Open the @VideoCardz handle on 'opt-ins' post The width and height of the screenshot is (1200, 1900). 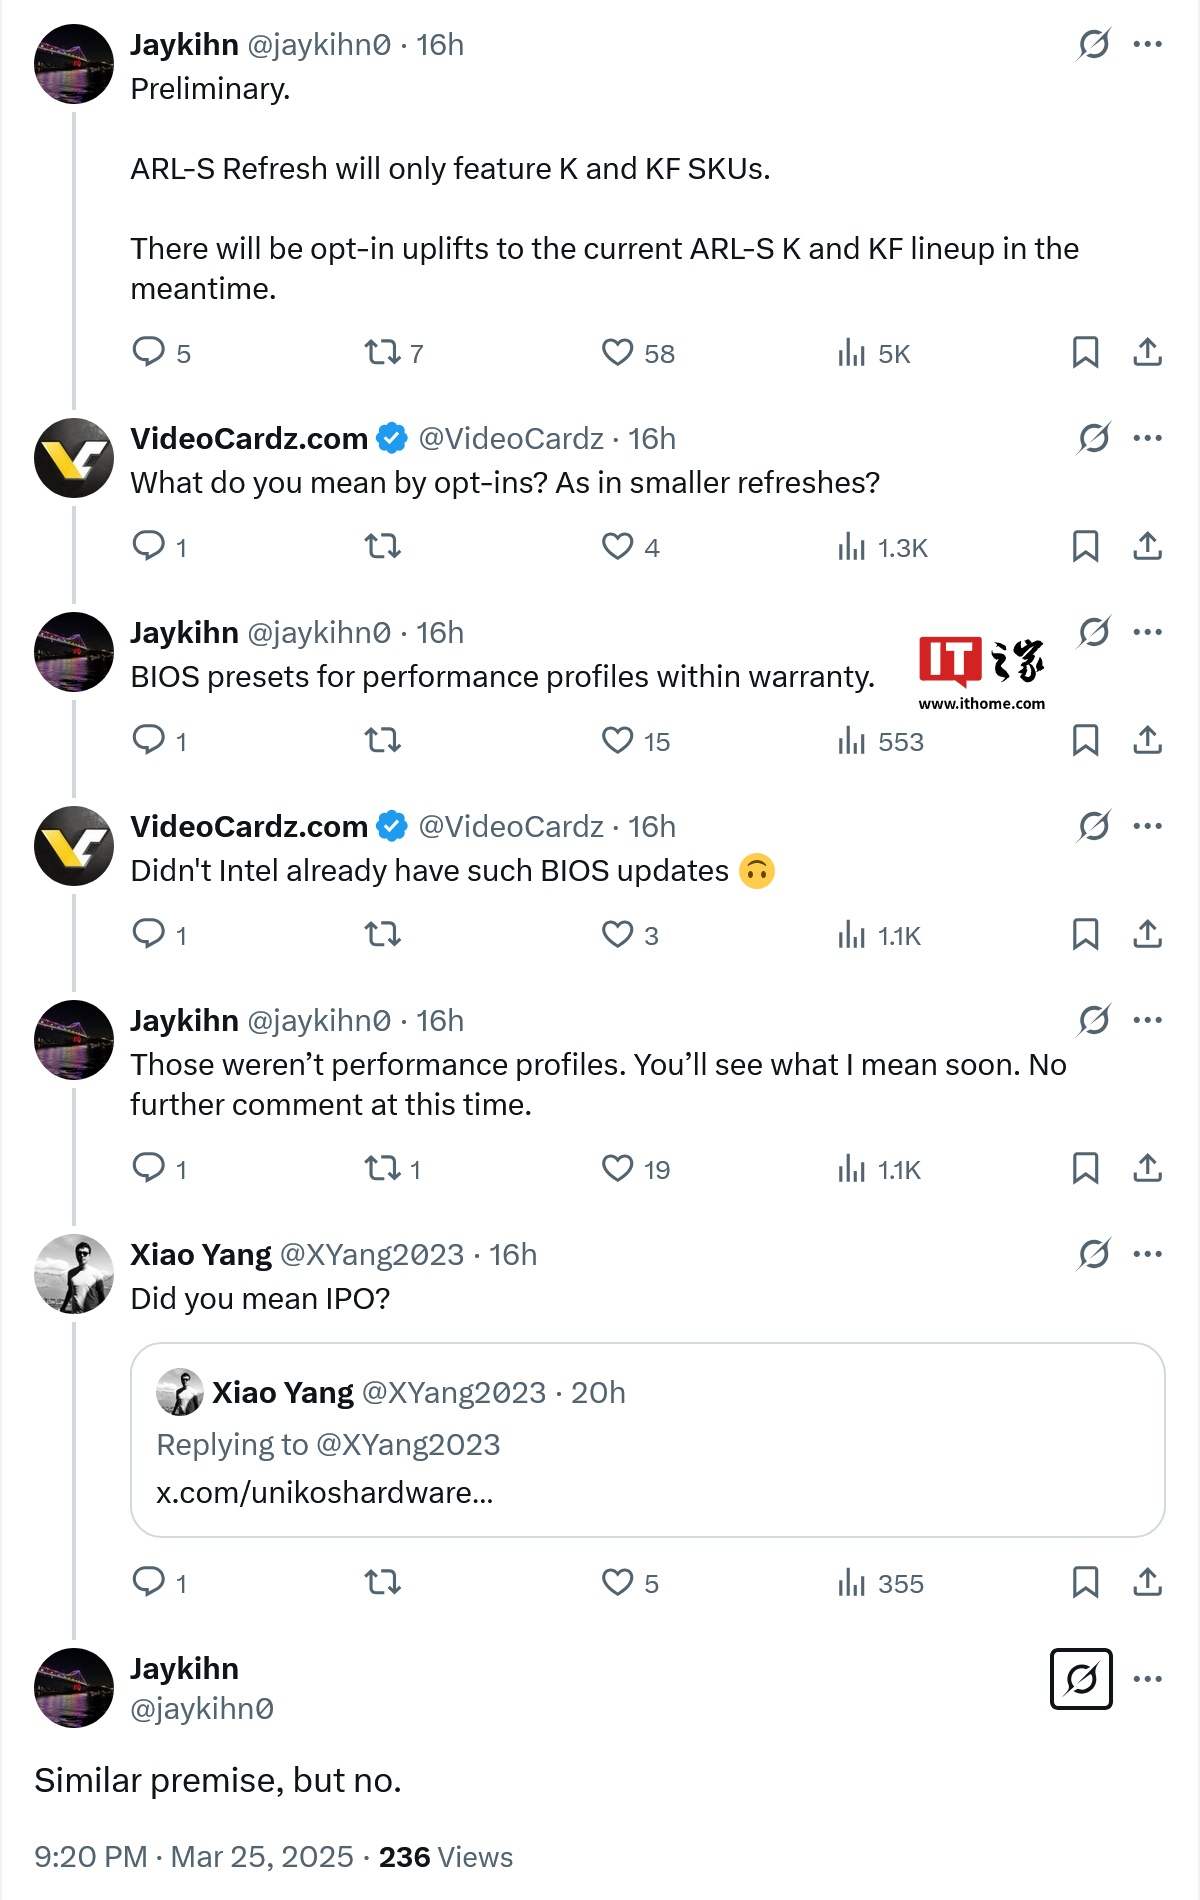(x=510, y=439)
